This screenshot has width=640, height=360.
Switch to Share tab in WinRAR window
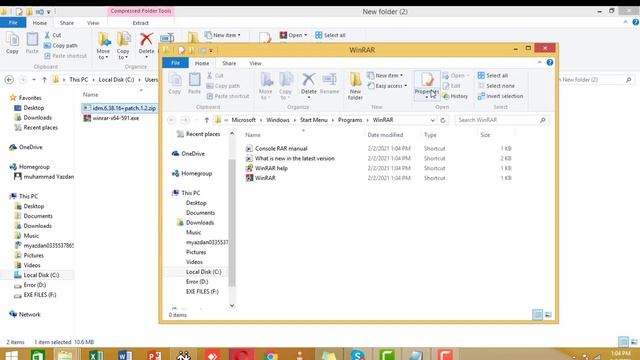click(x=229, y=63)
